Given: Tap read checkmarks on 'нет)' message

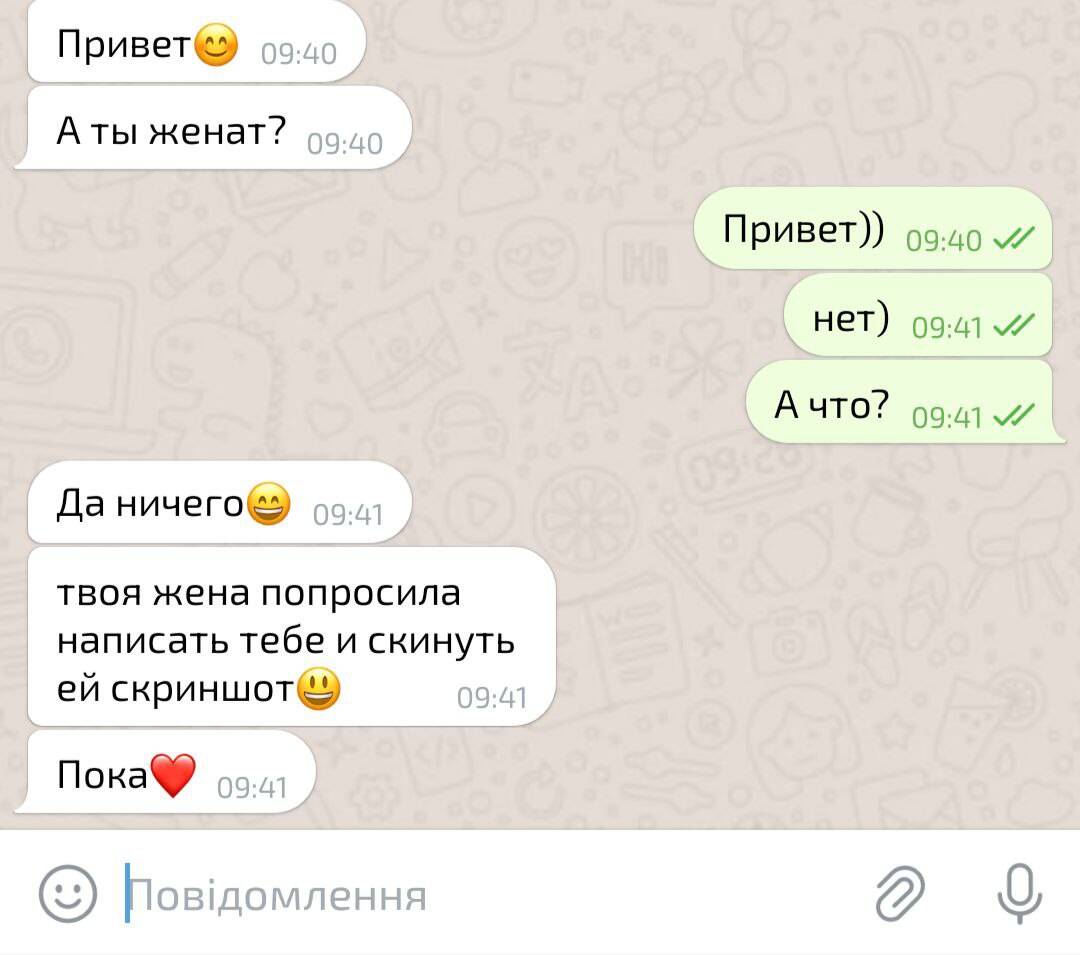Looking at the screenshot, I should point(1014,325).
